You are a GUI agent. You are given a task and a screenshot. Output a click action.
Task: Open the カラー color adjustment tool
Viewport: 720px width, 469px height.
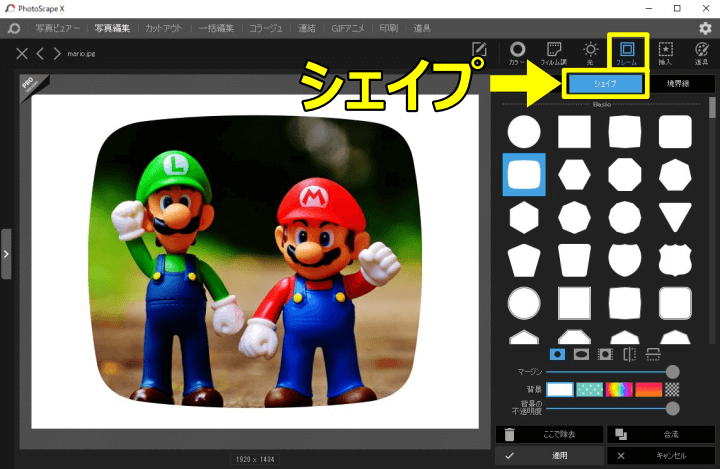coord(517,53)
